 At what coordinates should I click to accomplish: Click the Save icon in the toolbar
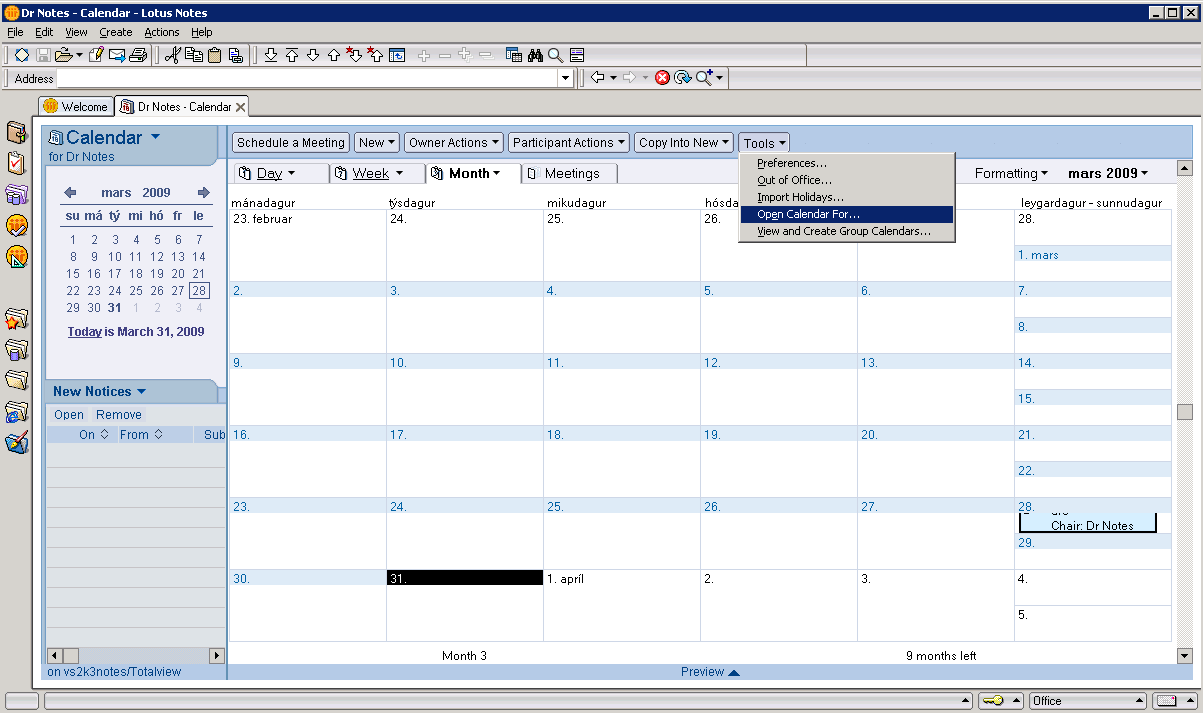(43, 55)
